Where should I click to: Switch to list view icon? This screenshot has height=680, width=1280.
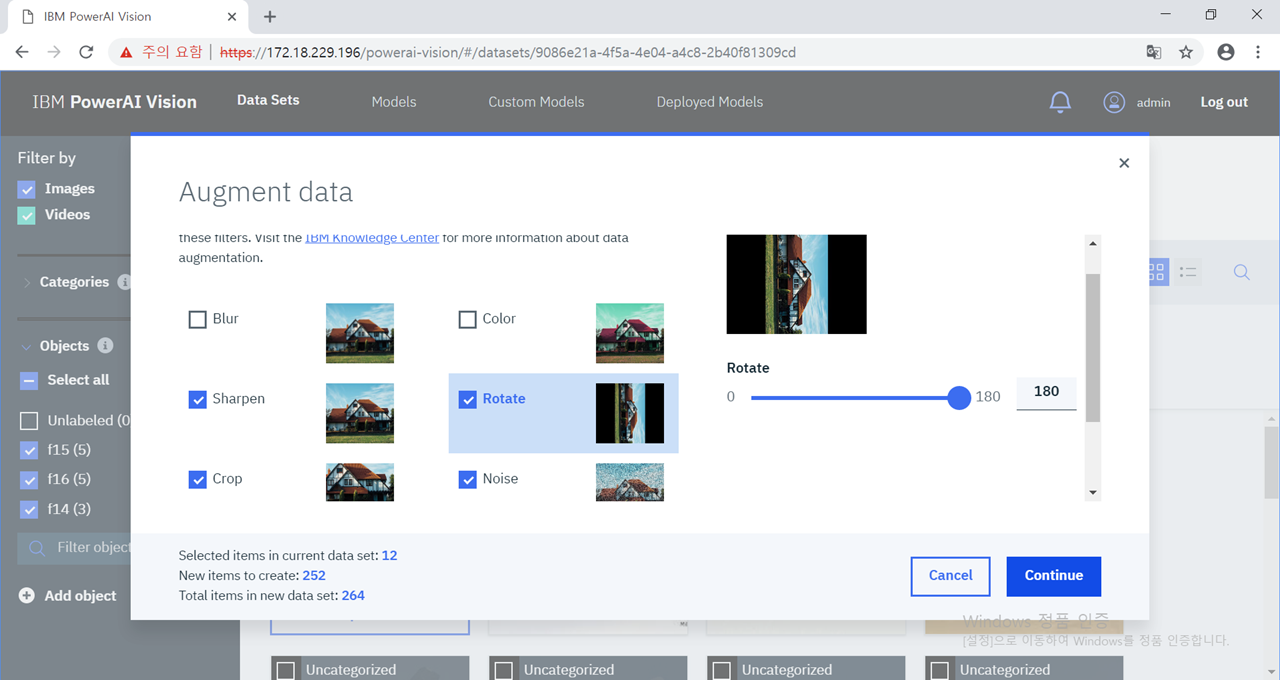pos(1189,271)
